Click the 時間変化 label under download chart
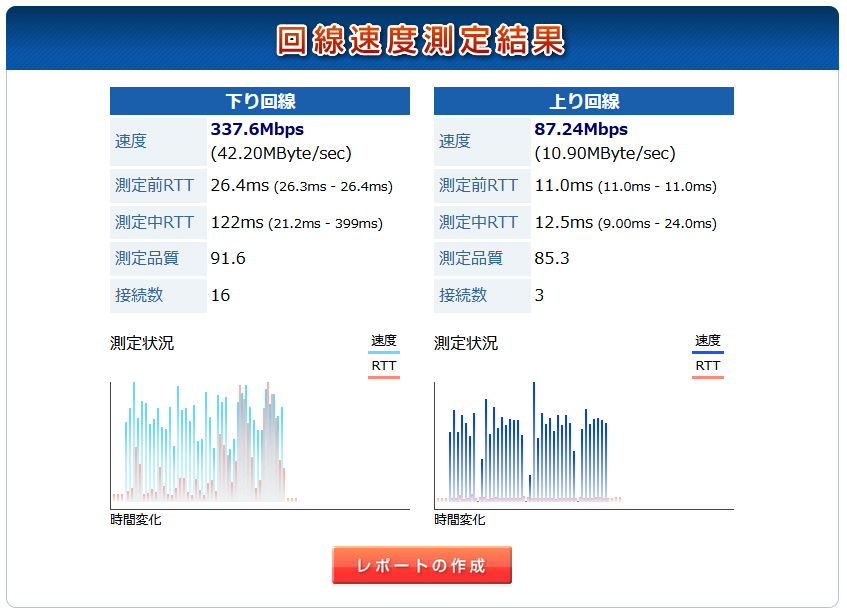847x614 pixels. pos(136,519)
